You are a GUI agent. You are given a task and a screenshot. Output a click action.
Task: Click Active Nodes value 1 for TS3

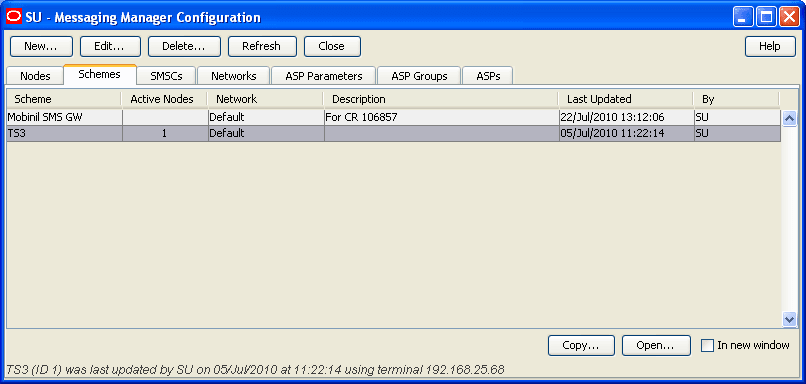pyautogui.click(x=164, y=134)
